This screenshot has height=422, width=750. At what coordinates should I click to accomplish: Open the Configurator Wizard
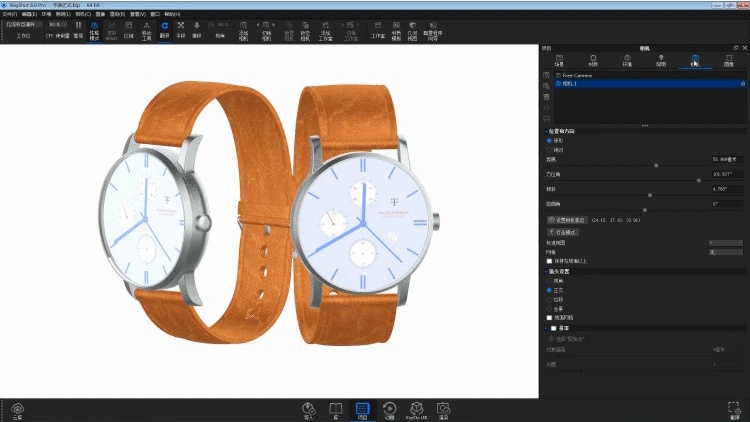433,30
